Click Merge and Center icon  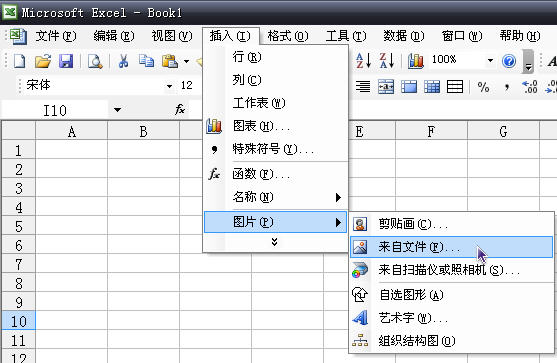point(386,86)
